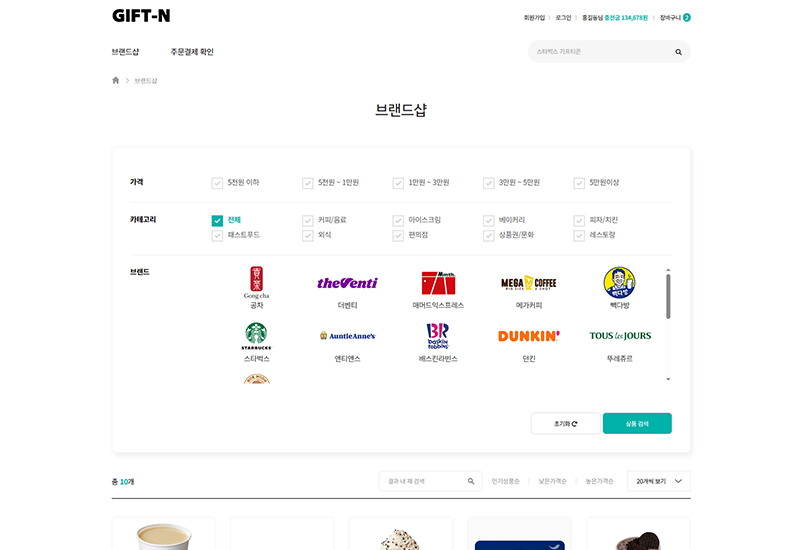Check the 5천원 이하 price filter

(217, 183)
